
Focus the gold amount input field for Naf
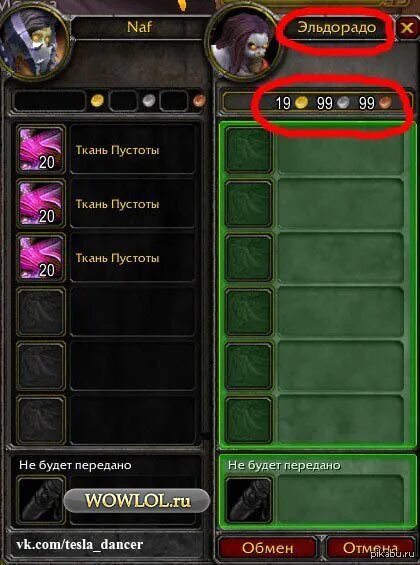[x=50, y=101]
